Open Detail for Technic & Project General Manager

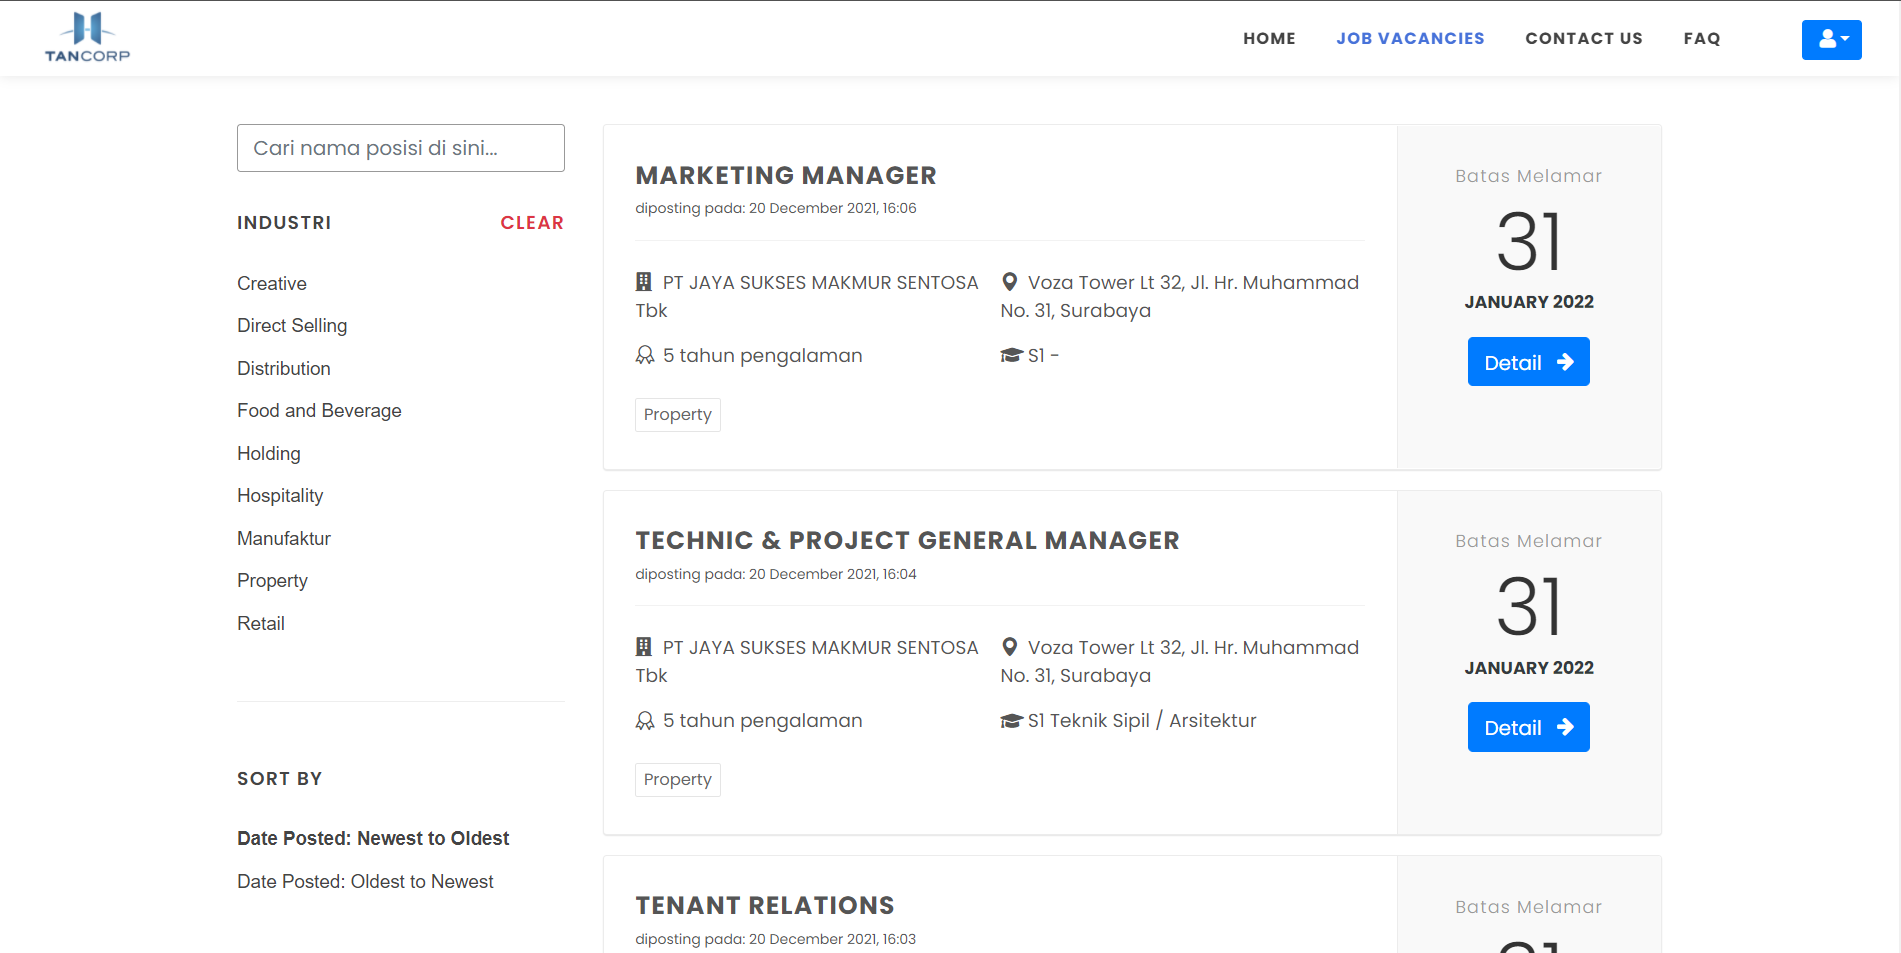1528,727
